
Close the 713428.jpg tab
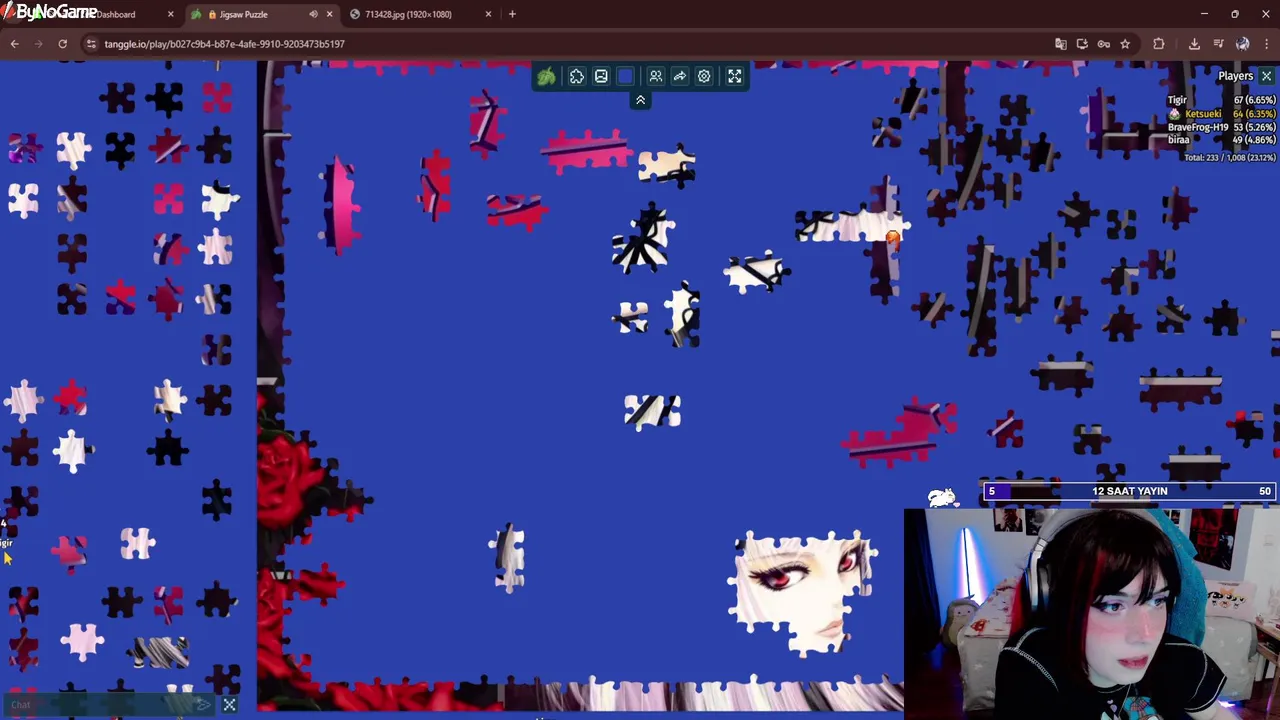click(x=488, y=14)
